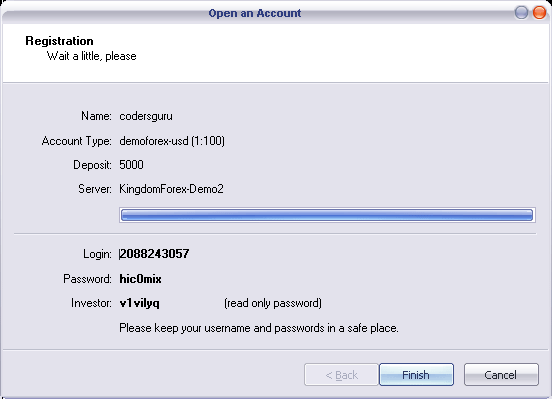Select the investor password v1vilyq
Image resolution: width=552 pixels, height=399 pixels.
tap(139, 303)
